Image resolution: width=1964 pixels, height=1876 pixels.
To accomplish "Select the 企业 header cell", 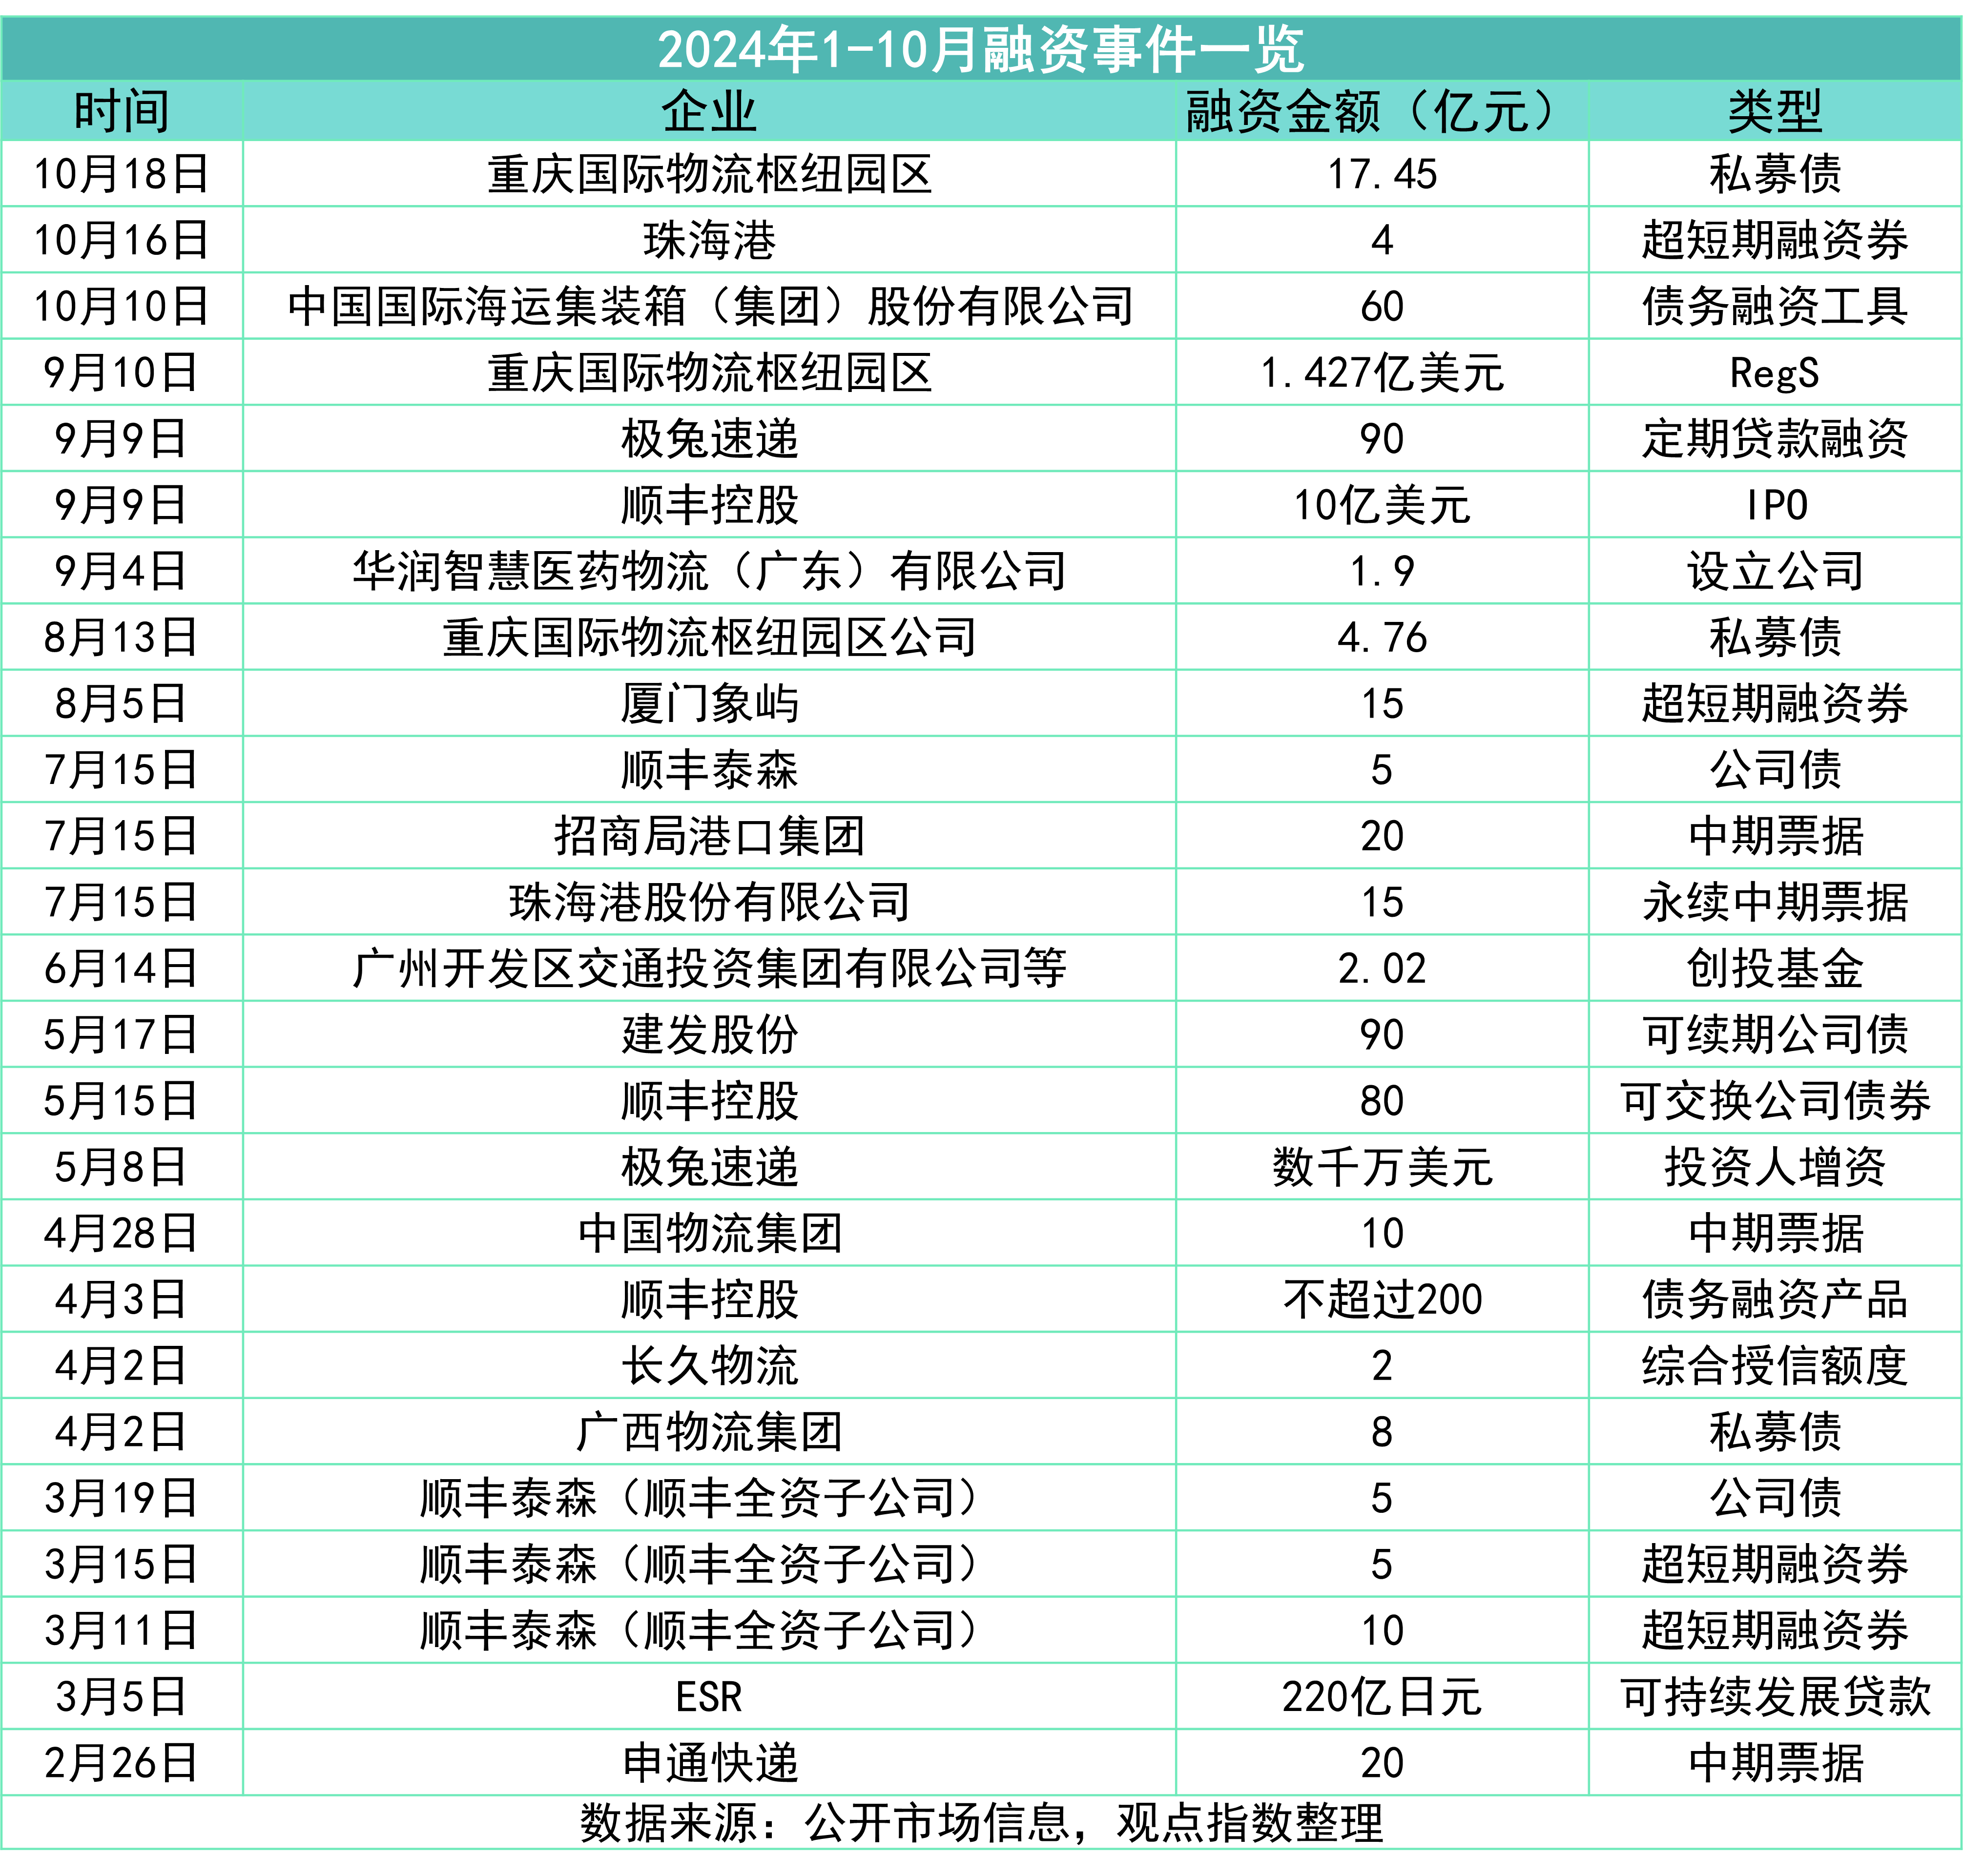I will click(709, 111).
